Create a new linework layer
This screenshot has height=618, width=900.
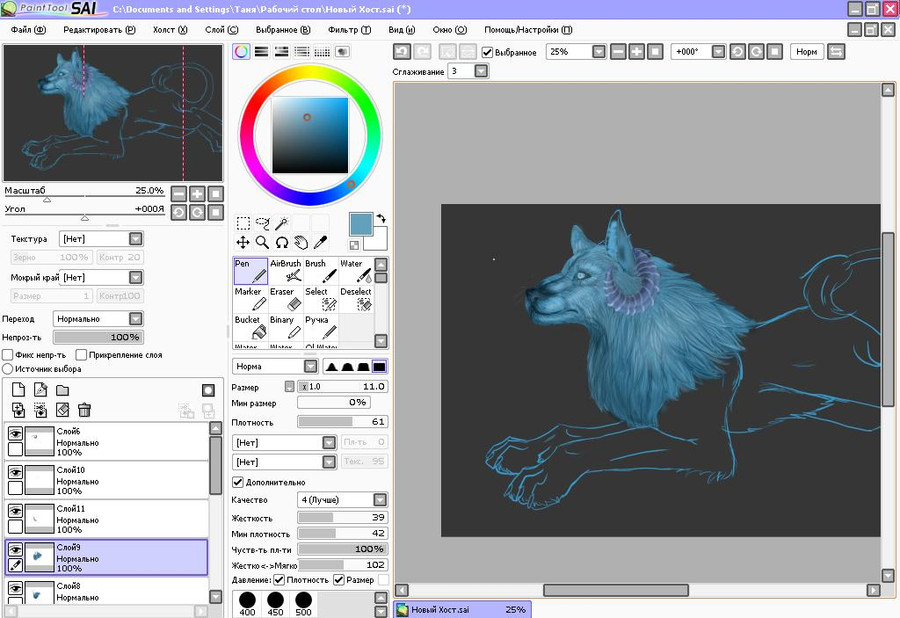(x=40, y=390)
